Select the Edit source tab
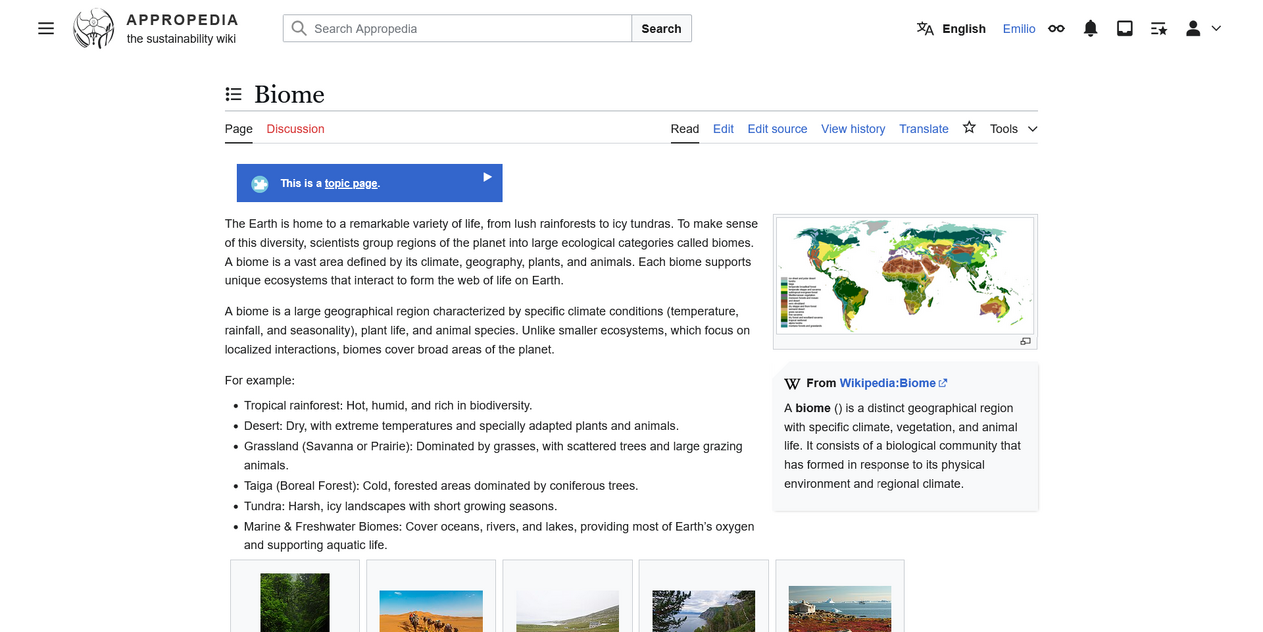This screenshot has height=632, width=1263. tap(777, 129)
